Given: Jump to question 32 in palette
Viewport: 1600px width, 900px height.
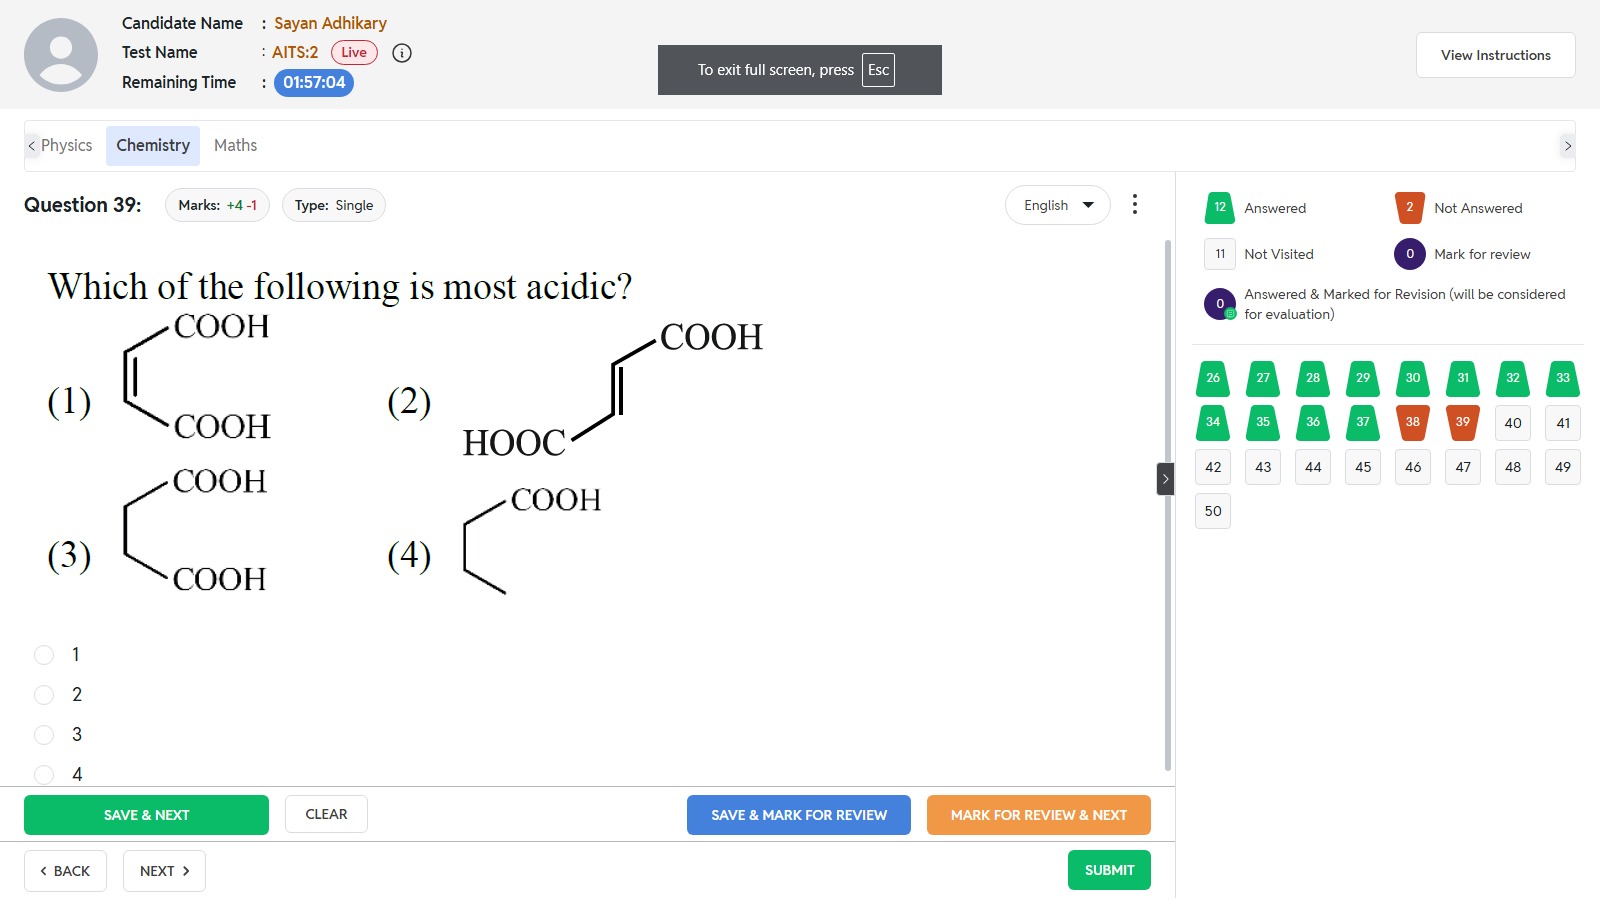Looking at the screenshot, I should pyautogui.click(x=1513, y=378).
